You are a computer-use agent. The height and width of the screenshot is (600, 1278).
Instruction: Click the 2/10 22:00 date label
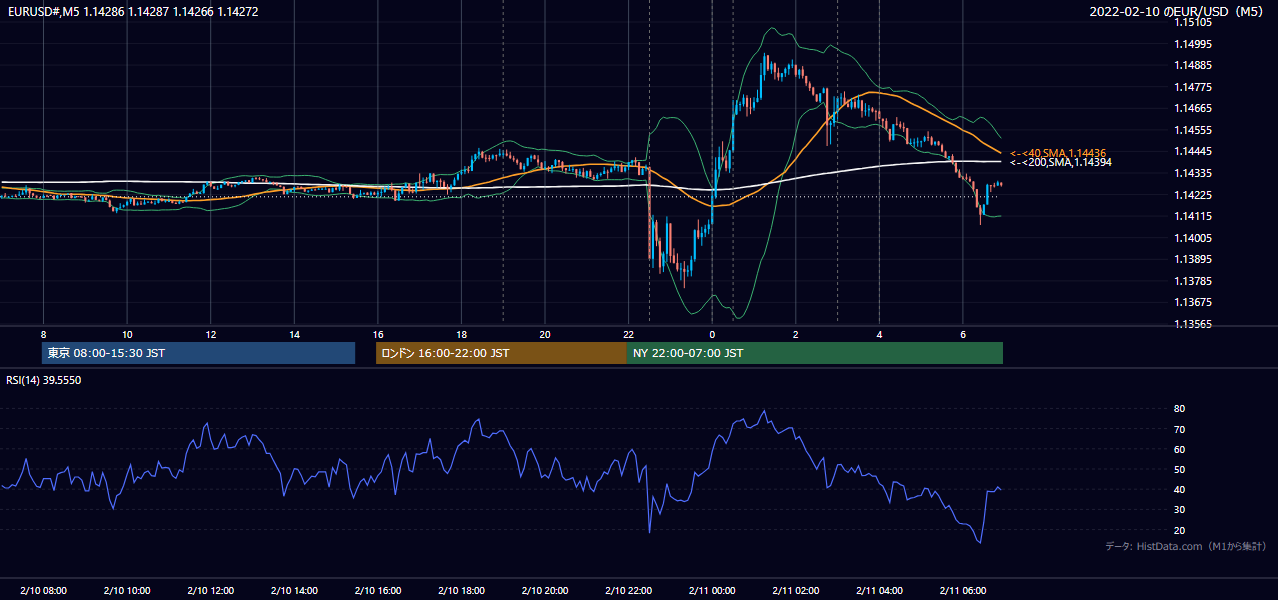[628, 591]
